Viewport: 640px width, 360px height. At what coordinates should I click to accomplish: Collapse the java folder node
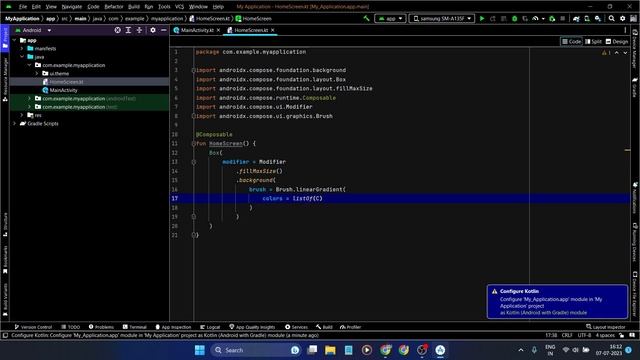pos(22,57)
